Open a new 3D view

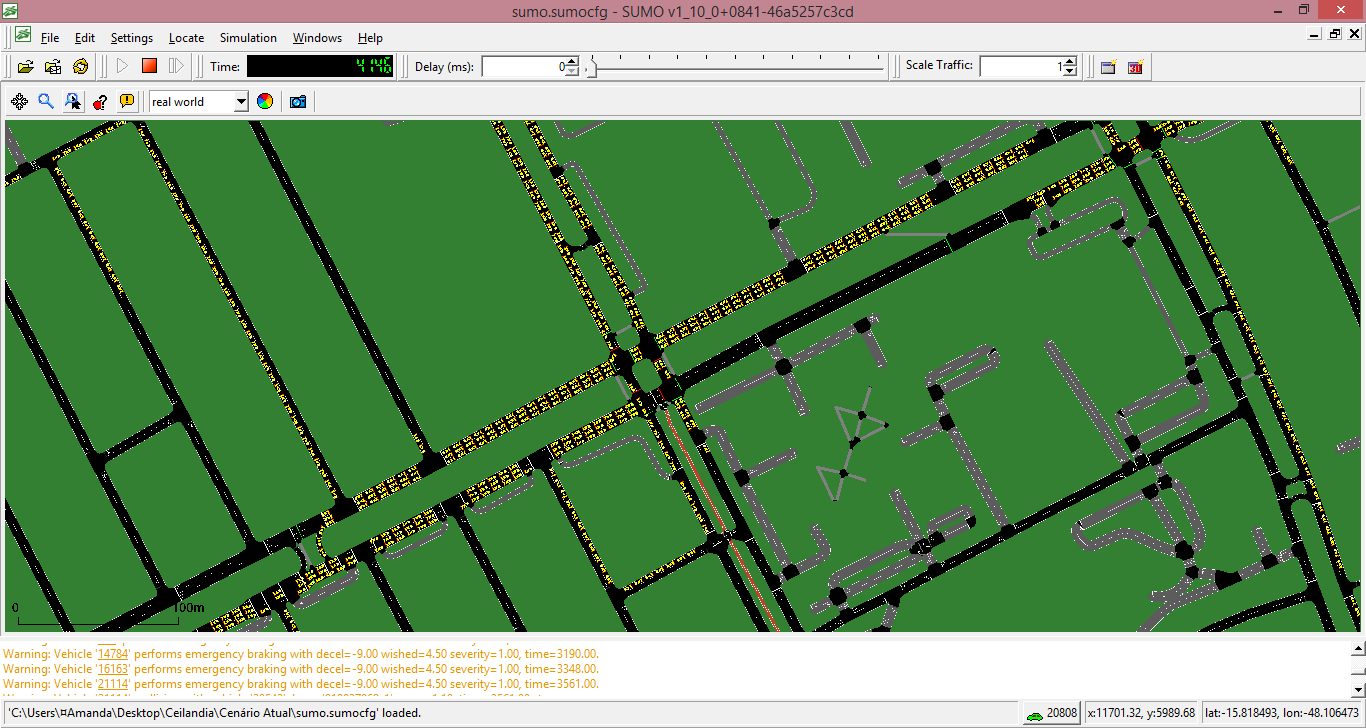tap(1135, 67)
